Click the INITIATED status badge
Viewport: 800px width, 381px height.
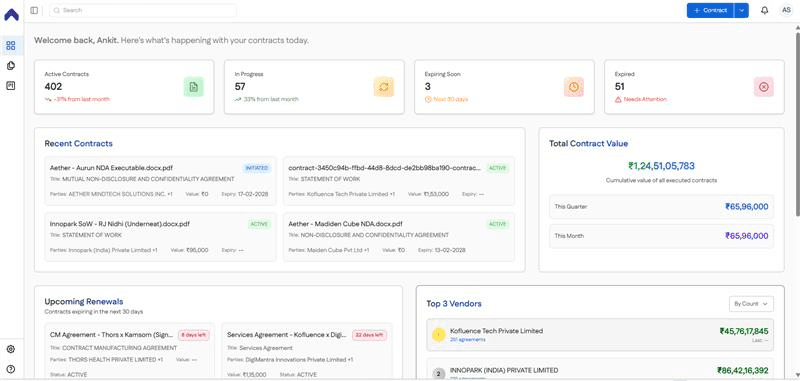(257, 168)
